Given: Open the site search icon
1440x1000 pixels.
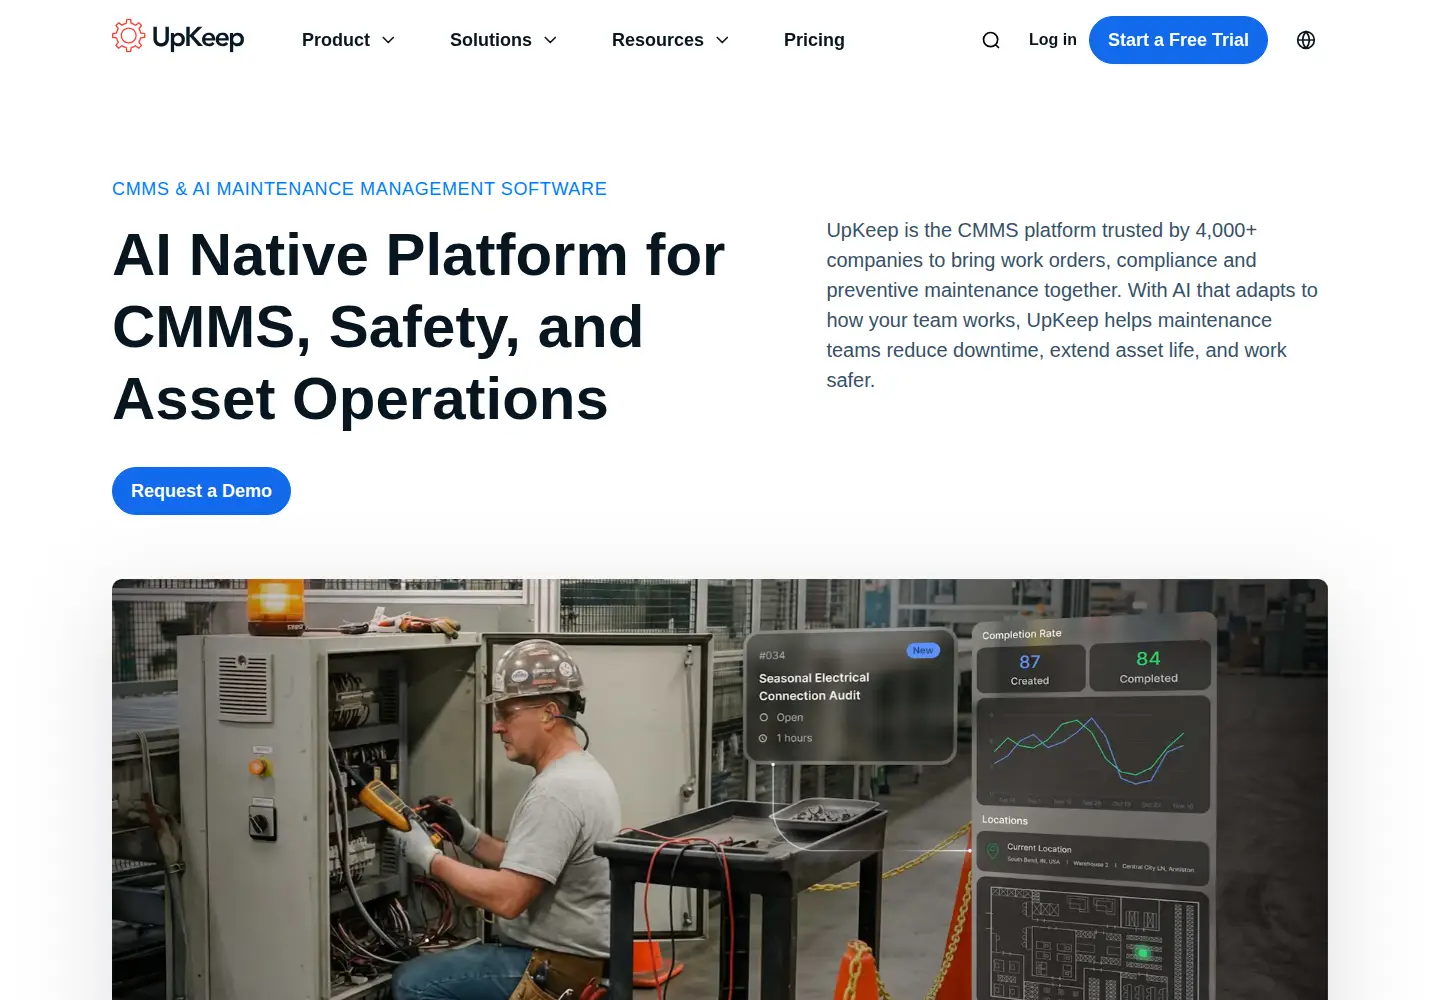Looking at the screenshot, I should click(991, 40).
